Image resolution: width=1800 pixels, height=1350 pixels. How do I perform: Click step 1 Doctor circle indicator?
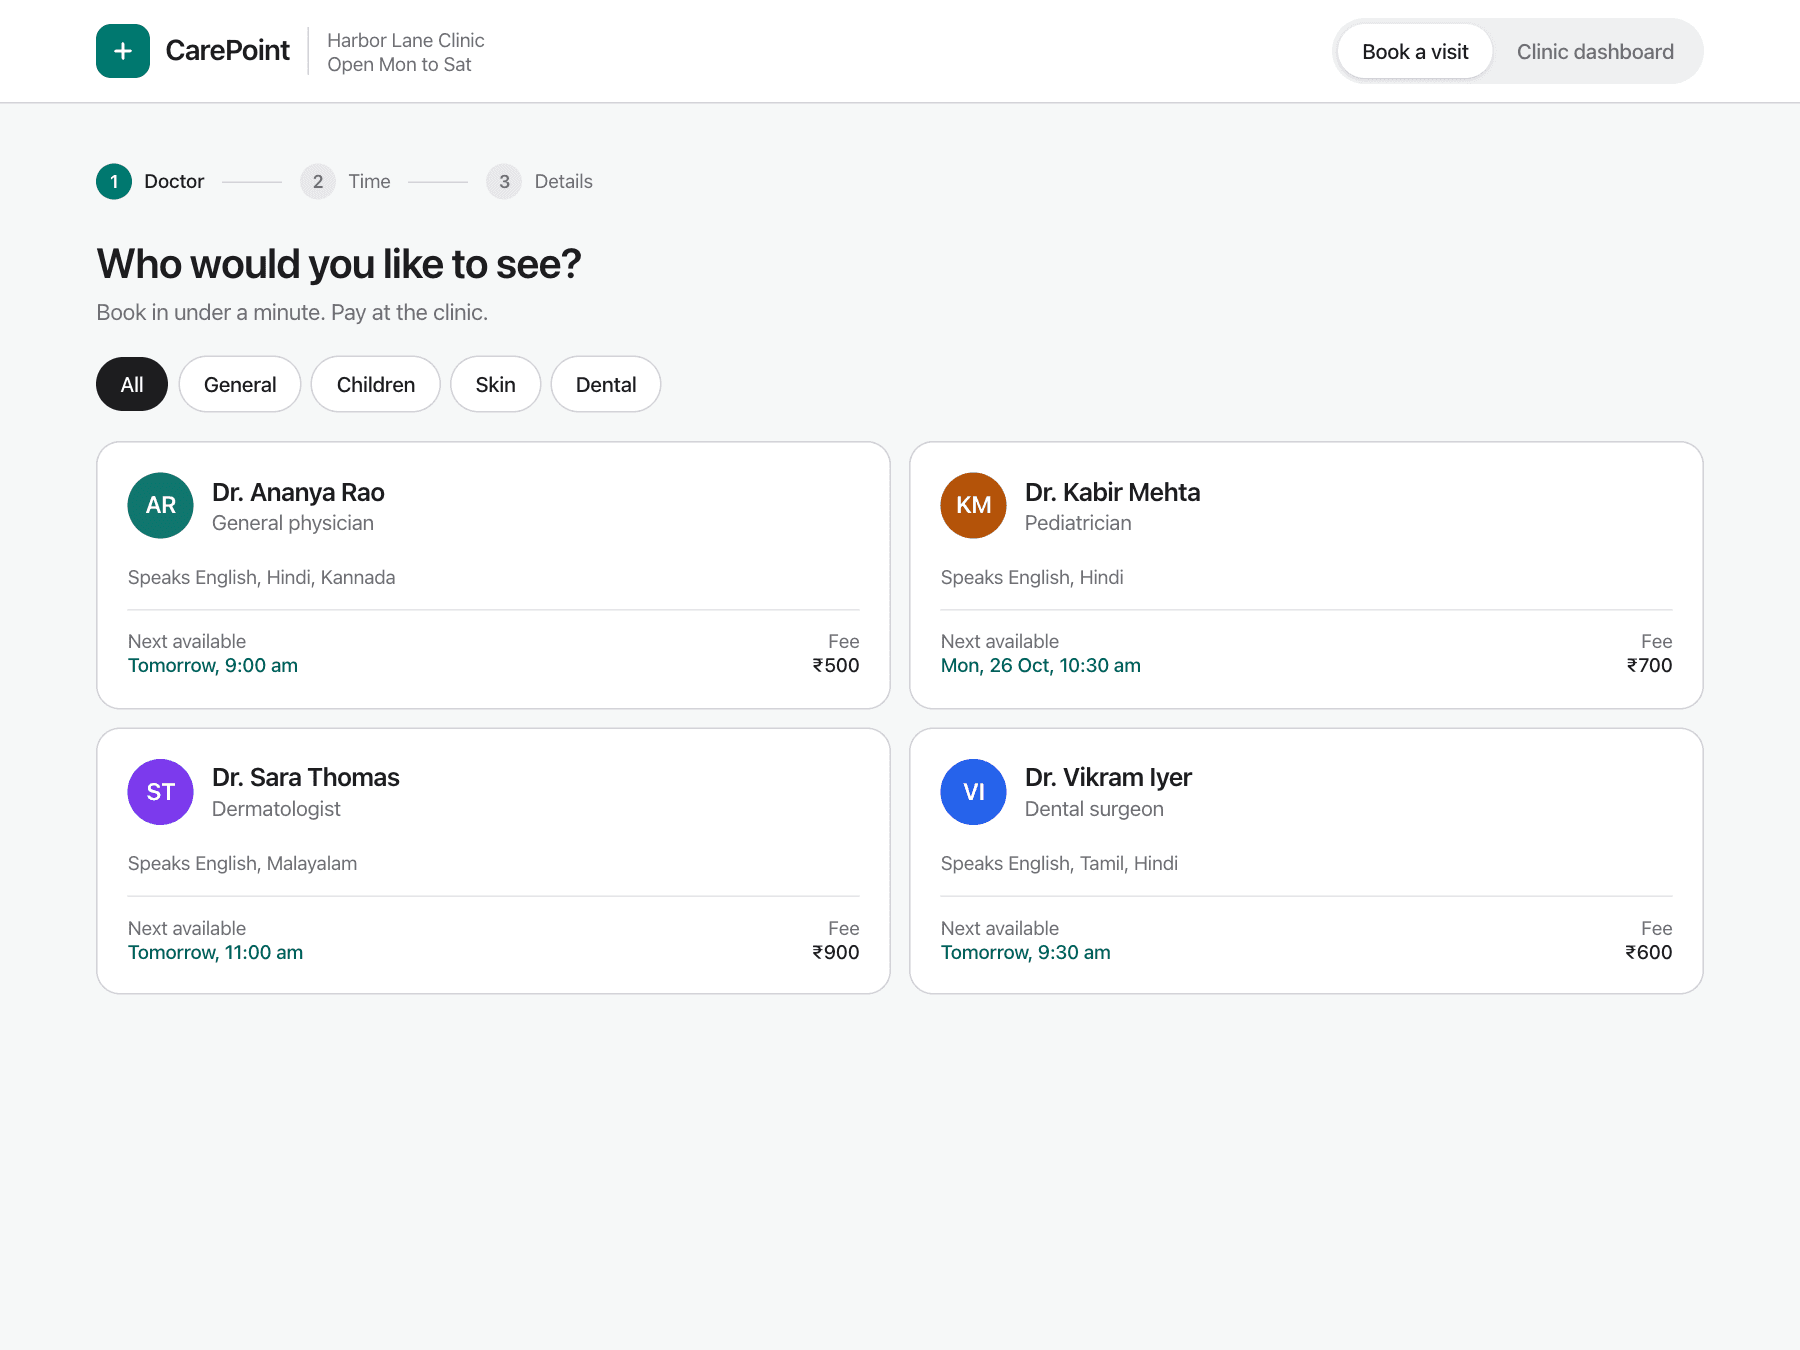[x=114, y=181]
